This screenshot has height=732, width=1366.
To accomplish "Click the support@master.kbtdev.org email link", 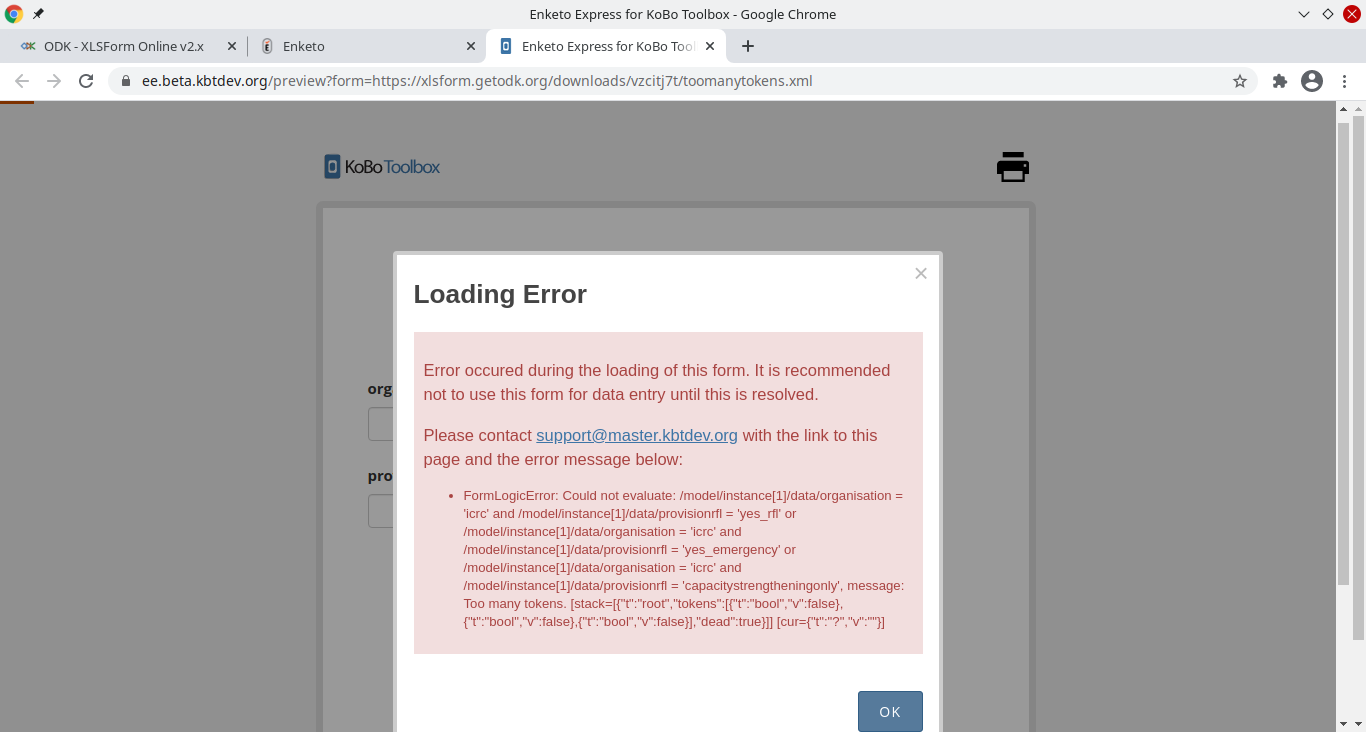I will (636, 435).
